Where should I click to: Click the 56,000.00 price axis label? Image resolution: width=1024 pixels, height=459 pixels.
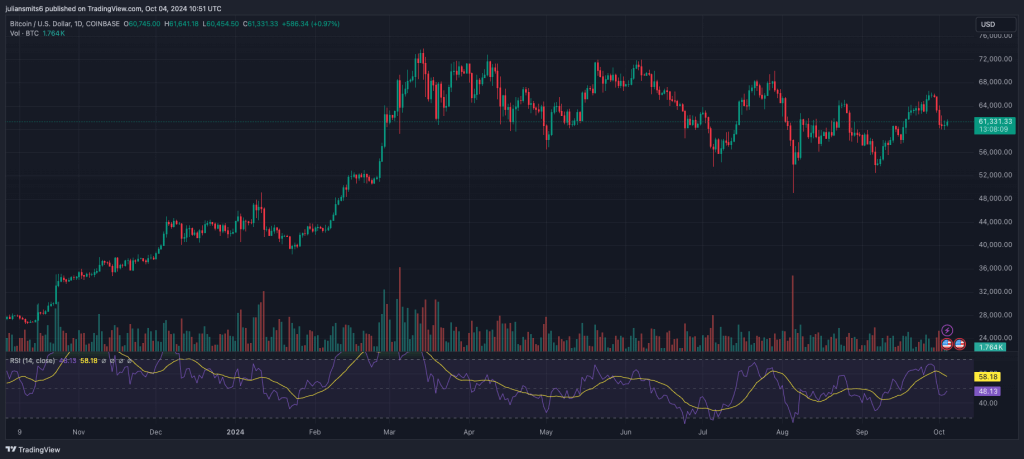997,152
